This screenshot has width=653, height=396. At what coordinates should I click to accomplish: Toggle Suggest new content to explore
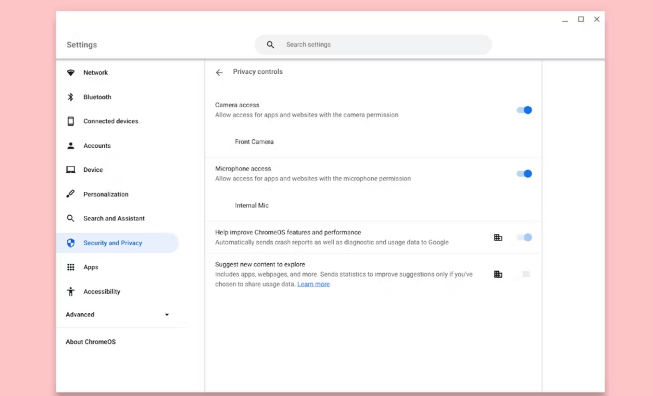tap(524, 274)
